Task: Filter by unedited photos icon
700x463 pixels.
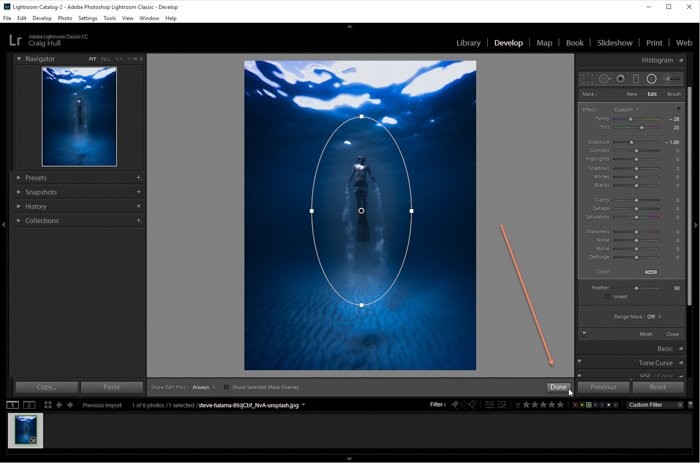Action: [502, 405]
